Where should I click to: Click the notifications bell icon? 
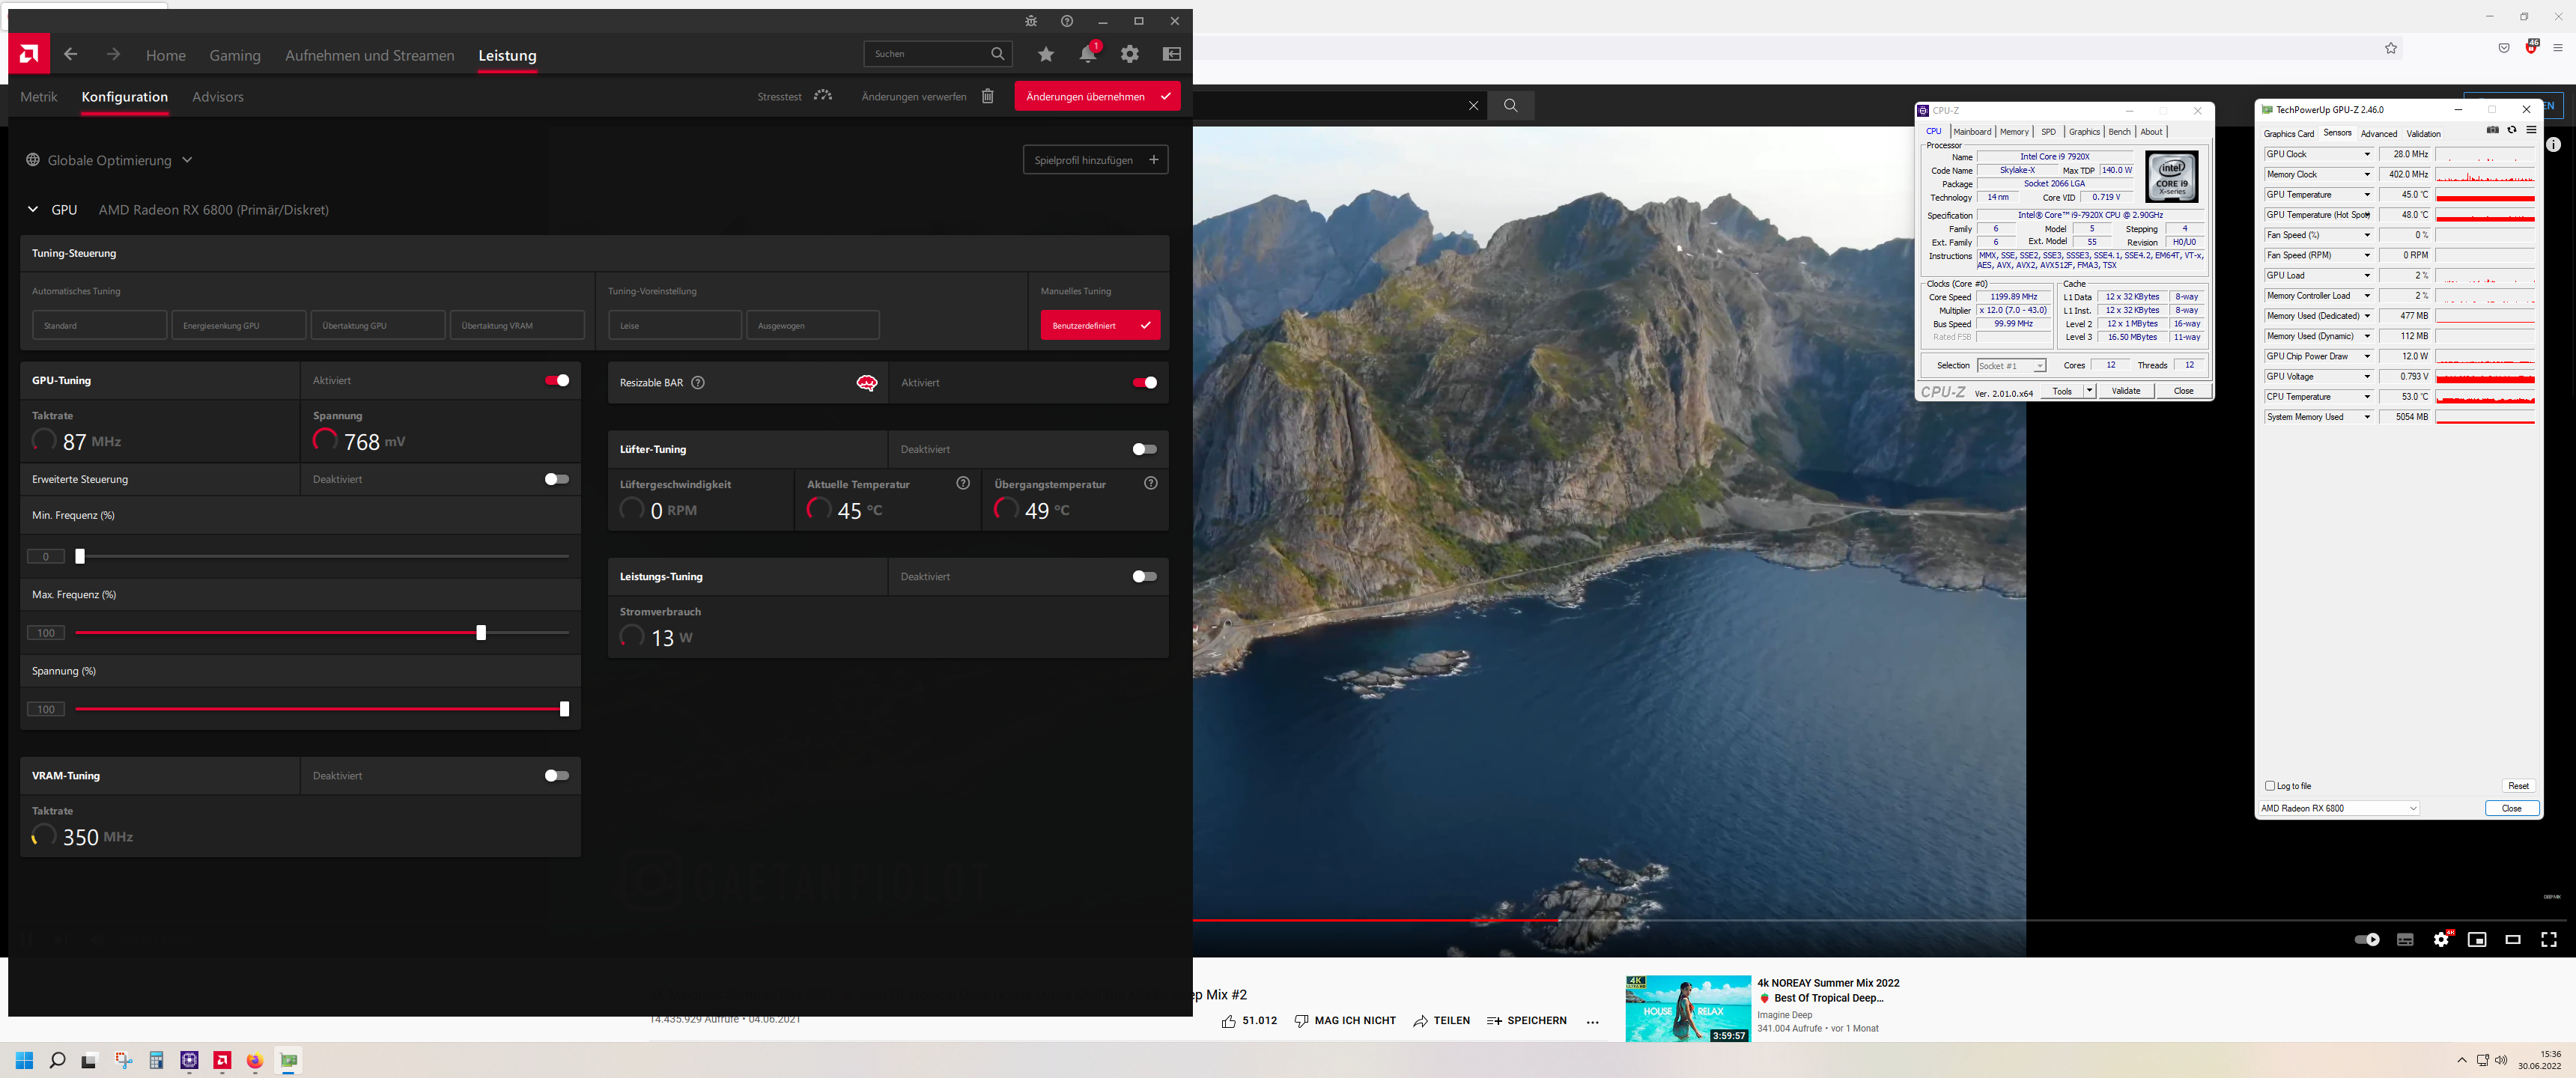(x=1087, y=55)
